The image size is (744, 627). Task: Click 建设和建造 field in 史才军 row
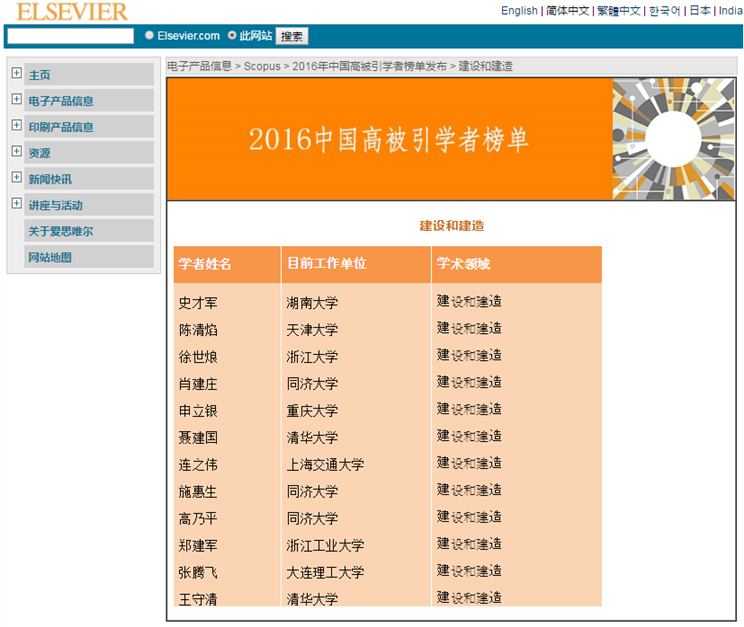[469, 301]
